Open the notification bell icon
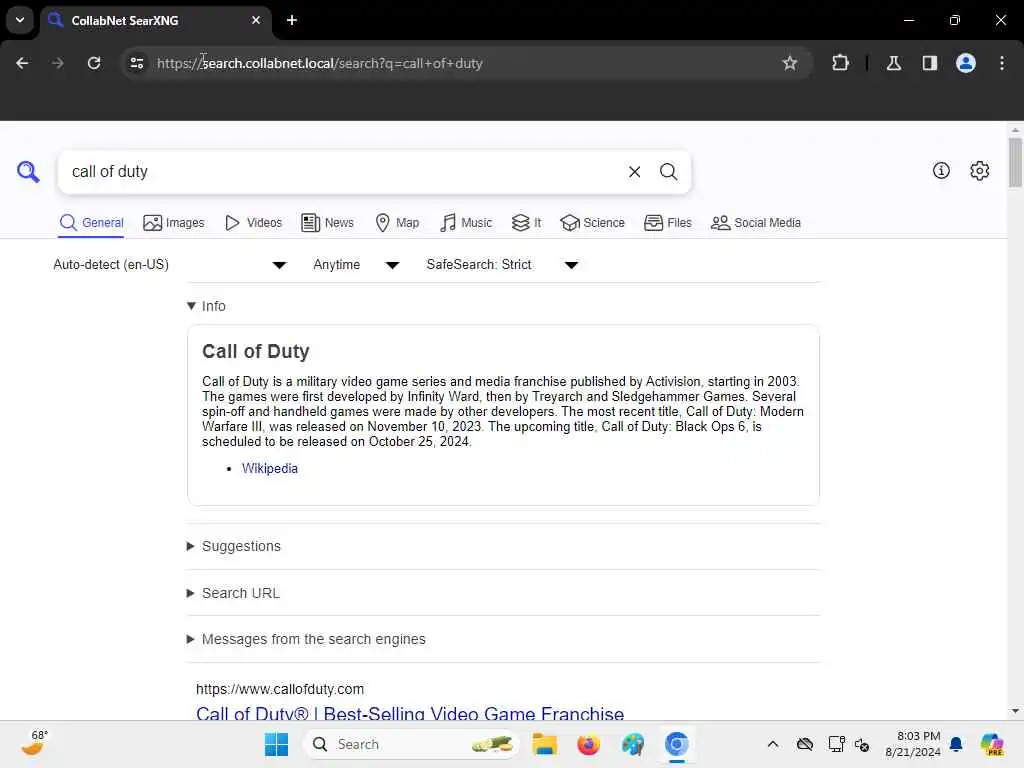Screen dimensions: 1024x768 pos(956,744)
